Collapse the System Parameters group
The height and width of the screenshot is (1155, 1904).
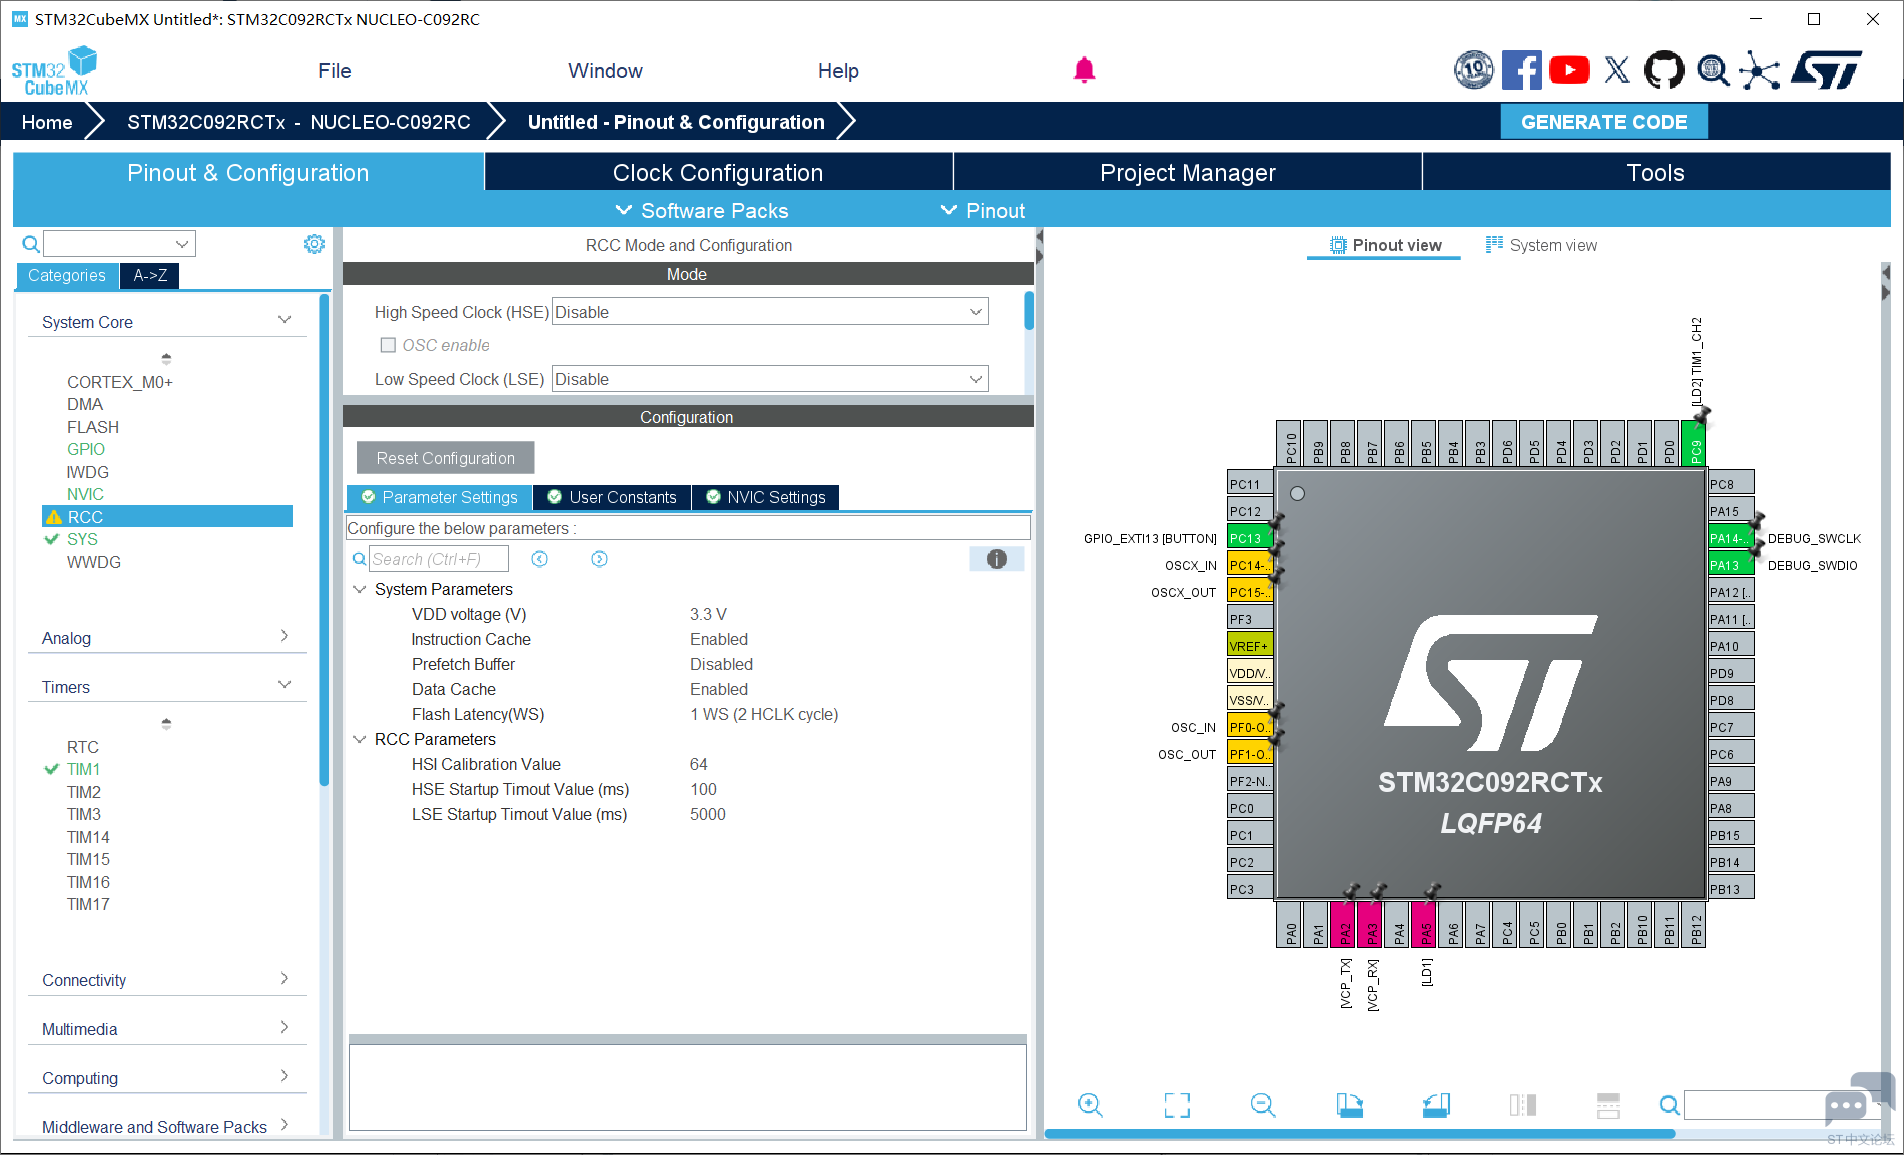pos(360,590)
